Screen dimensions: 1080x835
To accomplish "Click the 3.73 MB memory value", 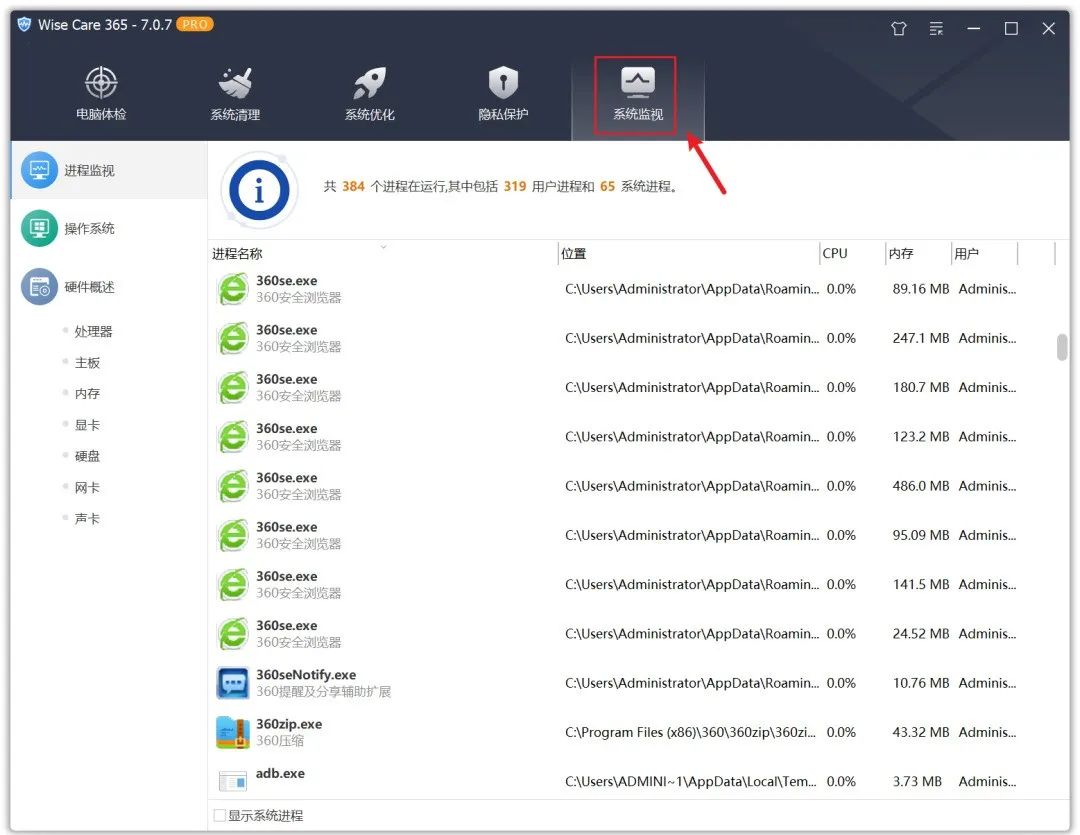I will click(x=917, y=782).
